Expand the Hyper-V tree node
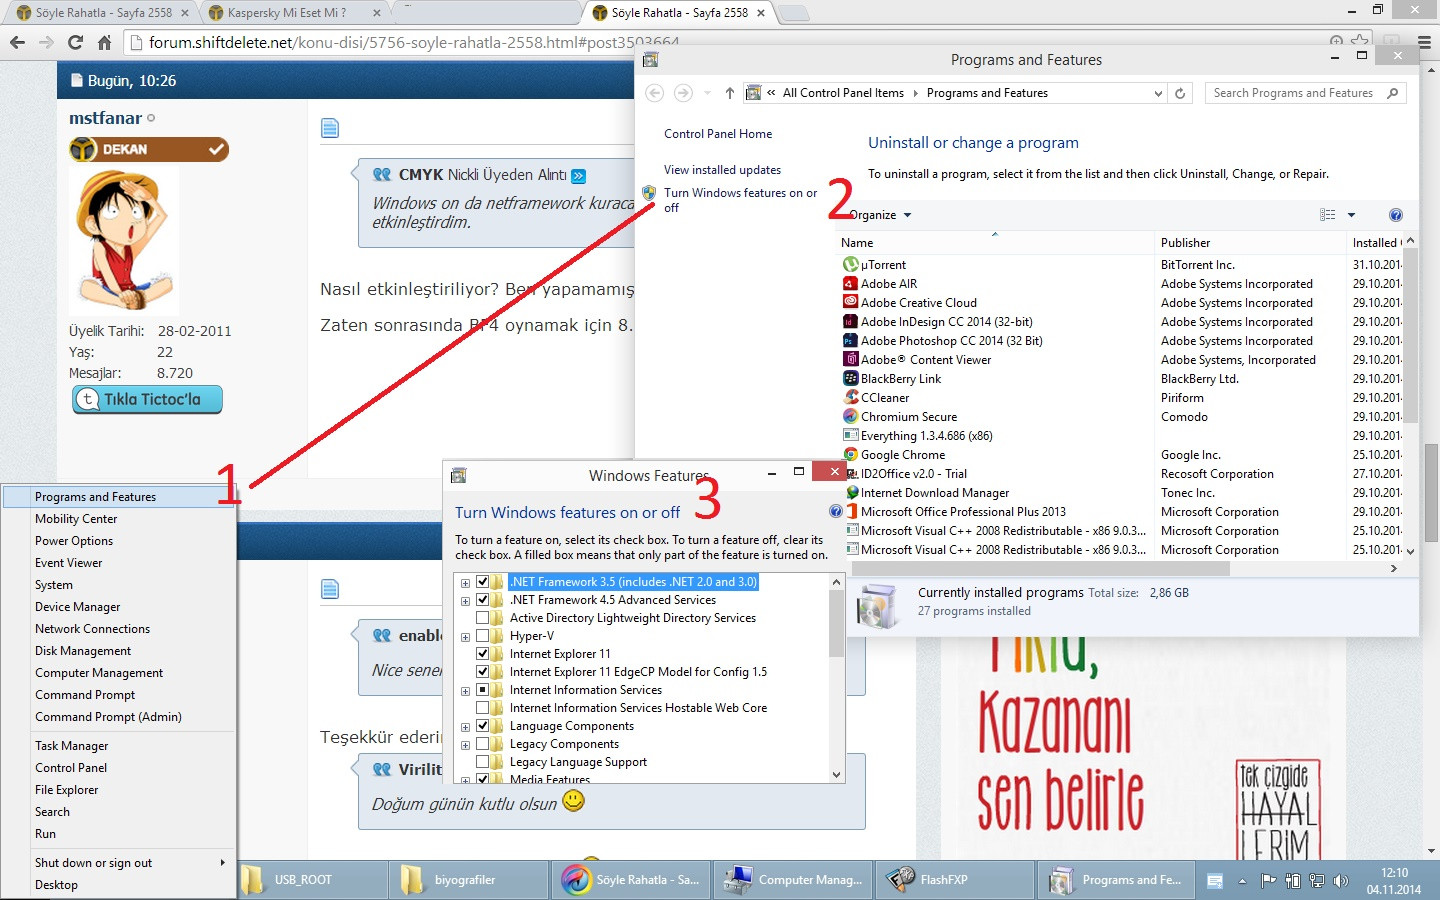 (465, 636)
